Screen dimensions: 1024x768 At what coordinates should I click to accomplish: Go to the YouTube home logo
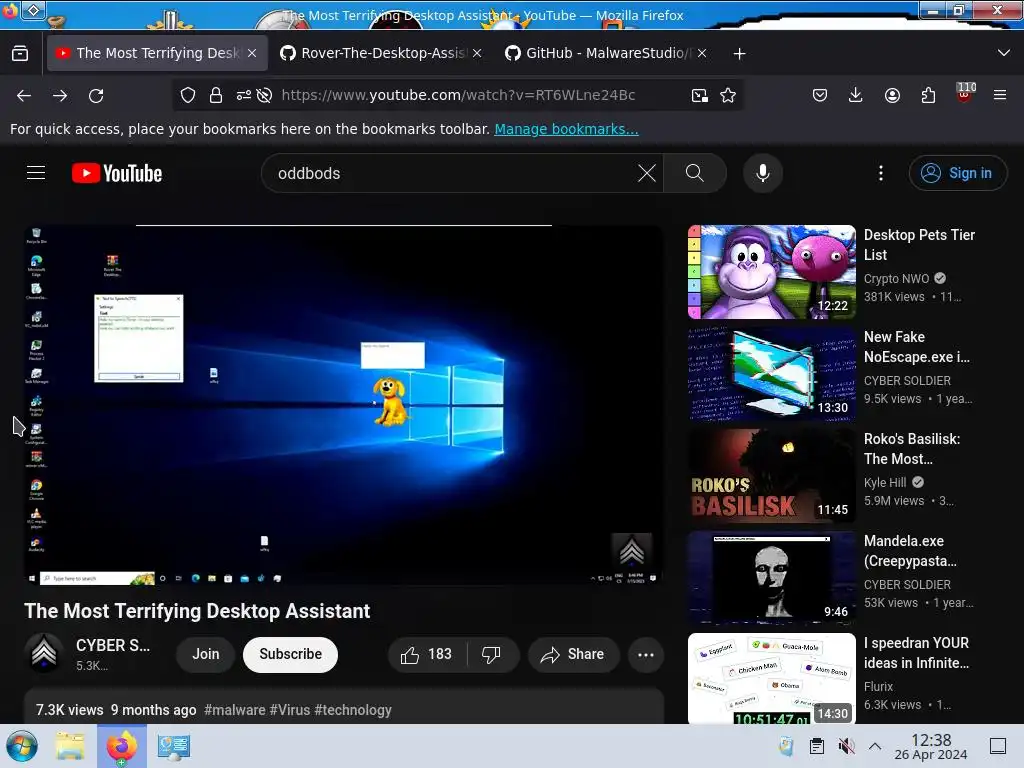(117, 173)
